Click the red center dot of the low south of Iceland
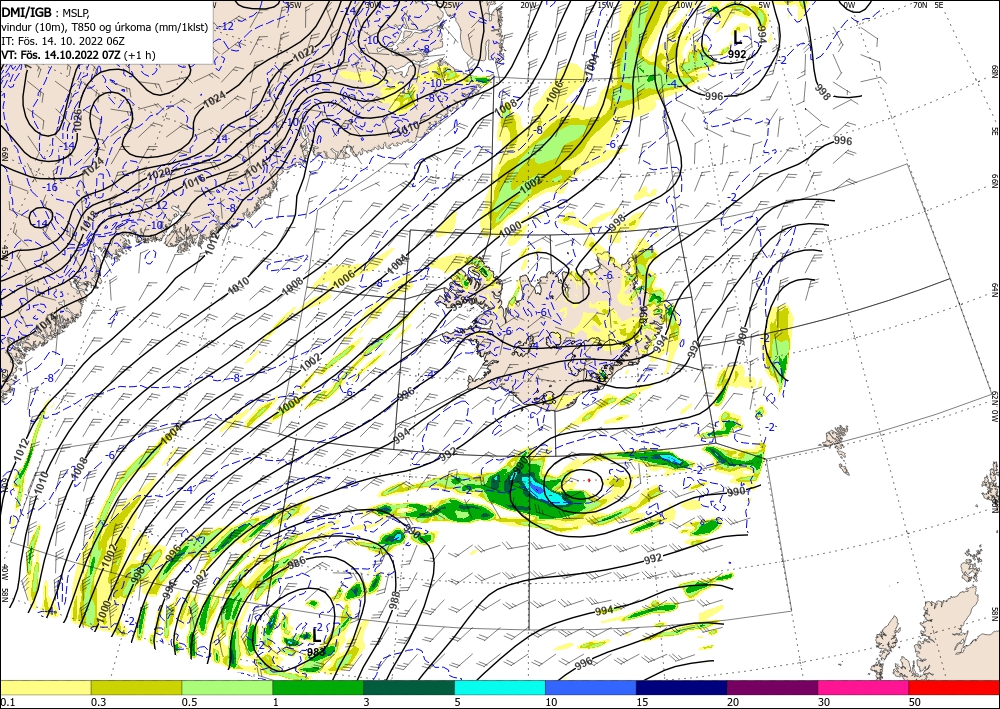 pos(589,479)
